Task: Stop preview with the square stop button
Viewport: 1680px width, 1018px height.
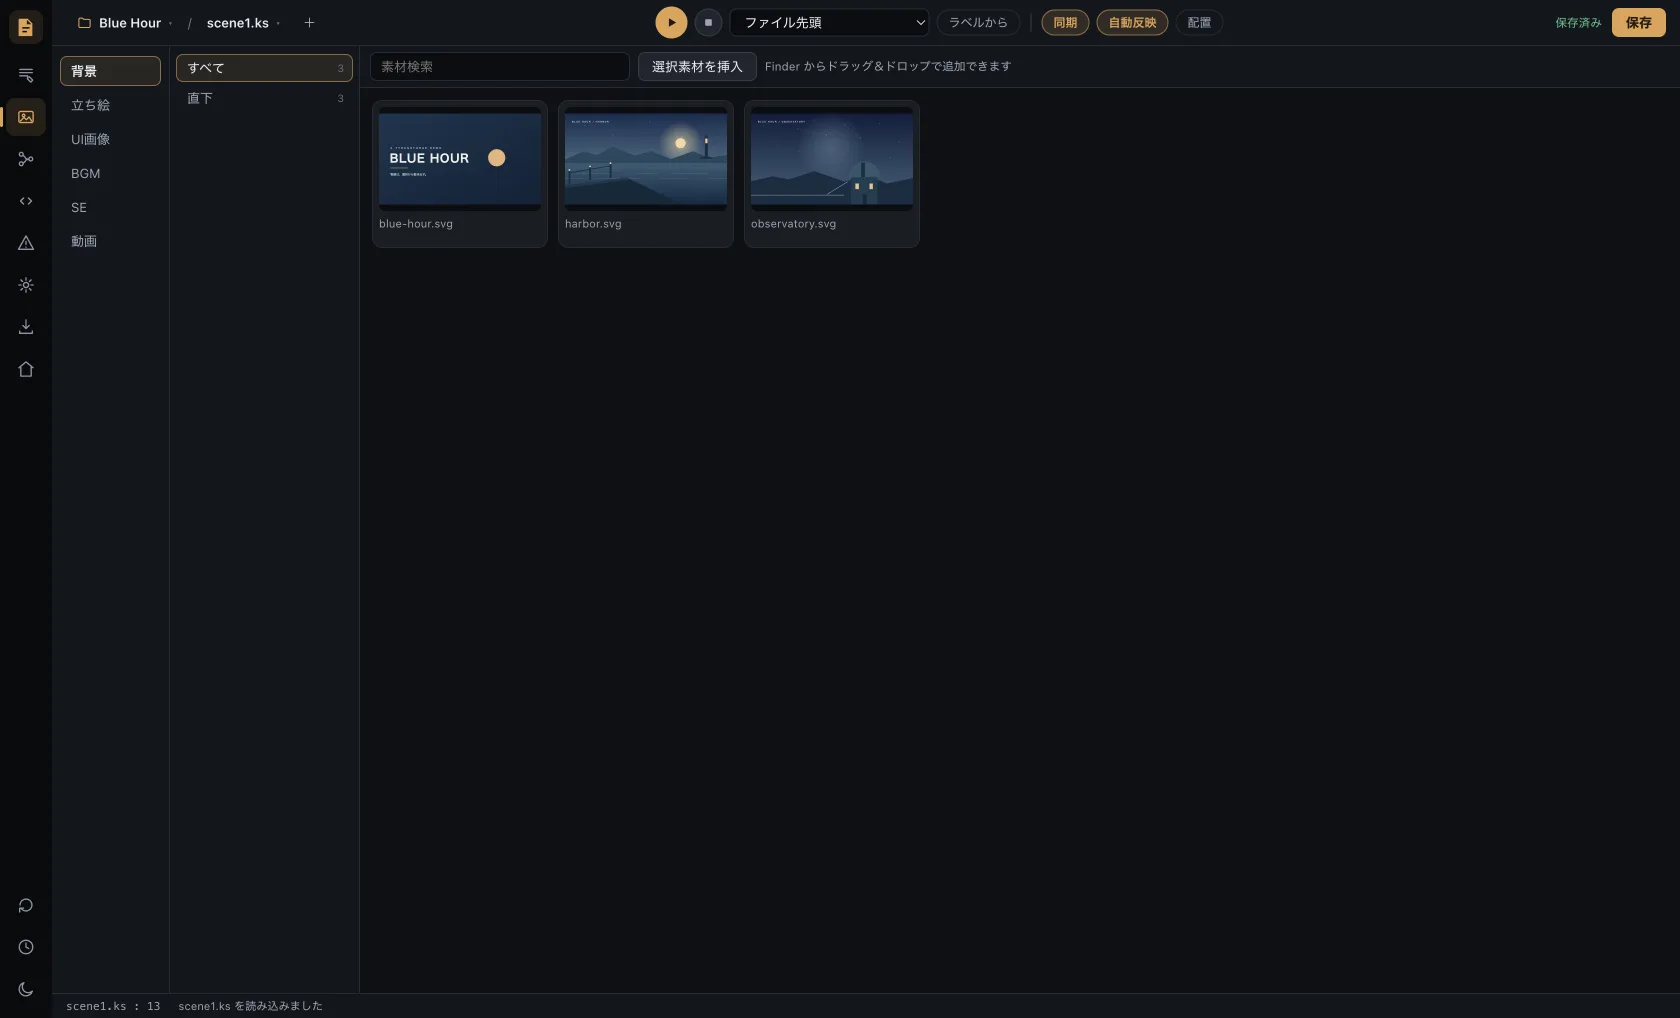Action: [x=708, y=22]
